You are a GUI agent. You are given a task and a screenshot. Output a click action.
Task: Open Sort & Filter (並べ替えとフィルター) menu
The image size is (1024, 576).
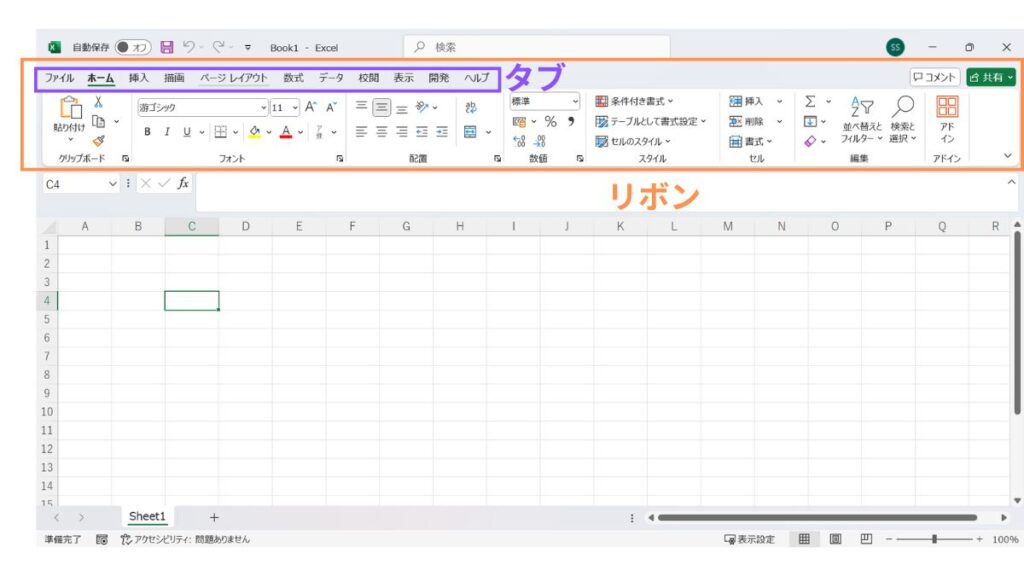click(x=862, y=120)
